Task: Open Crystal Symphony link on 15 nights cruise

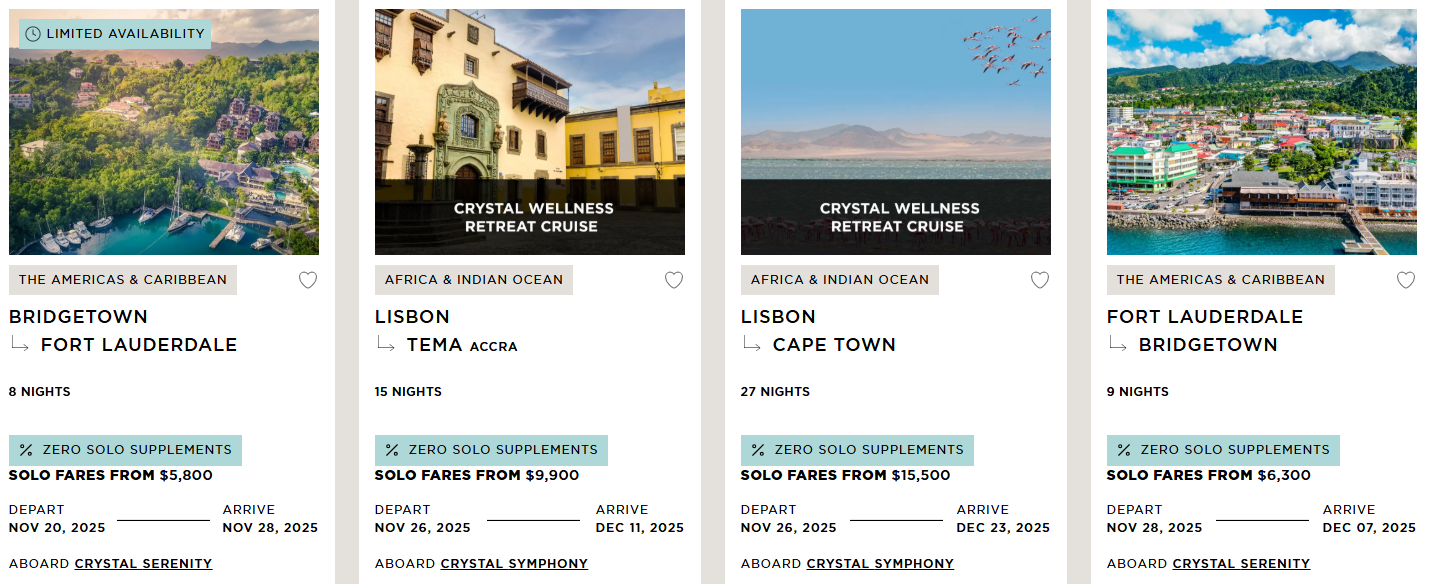Action: tap(514, 564)
